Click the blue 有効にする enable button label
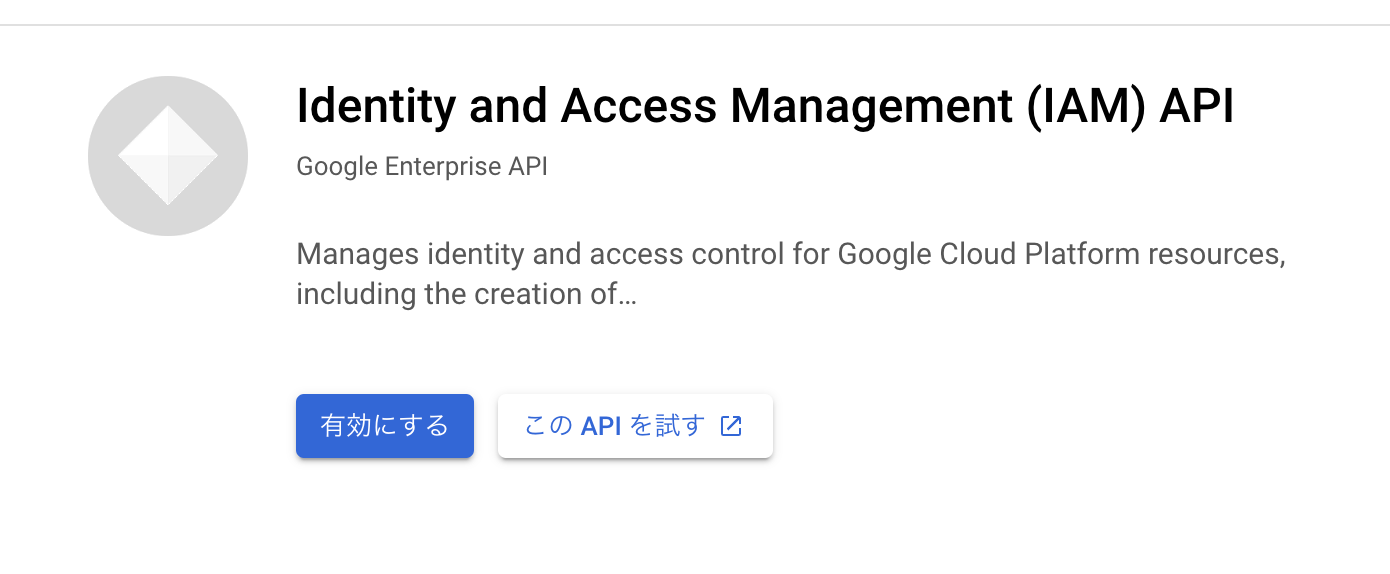The height and width of the screenshot is (574, 1390). [385, 426]
